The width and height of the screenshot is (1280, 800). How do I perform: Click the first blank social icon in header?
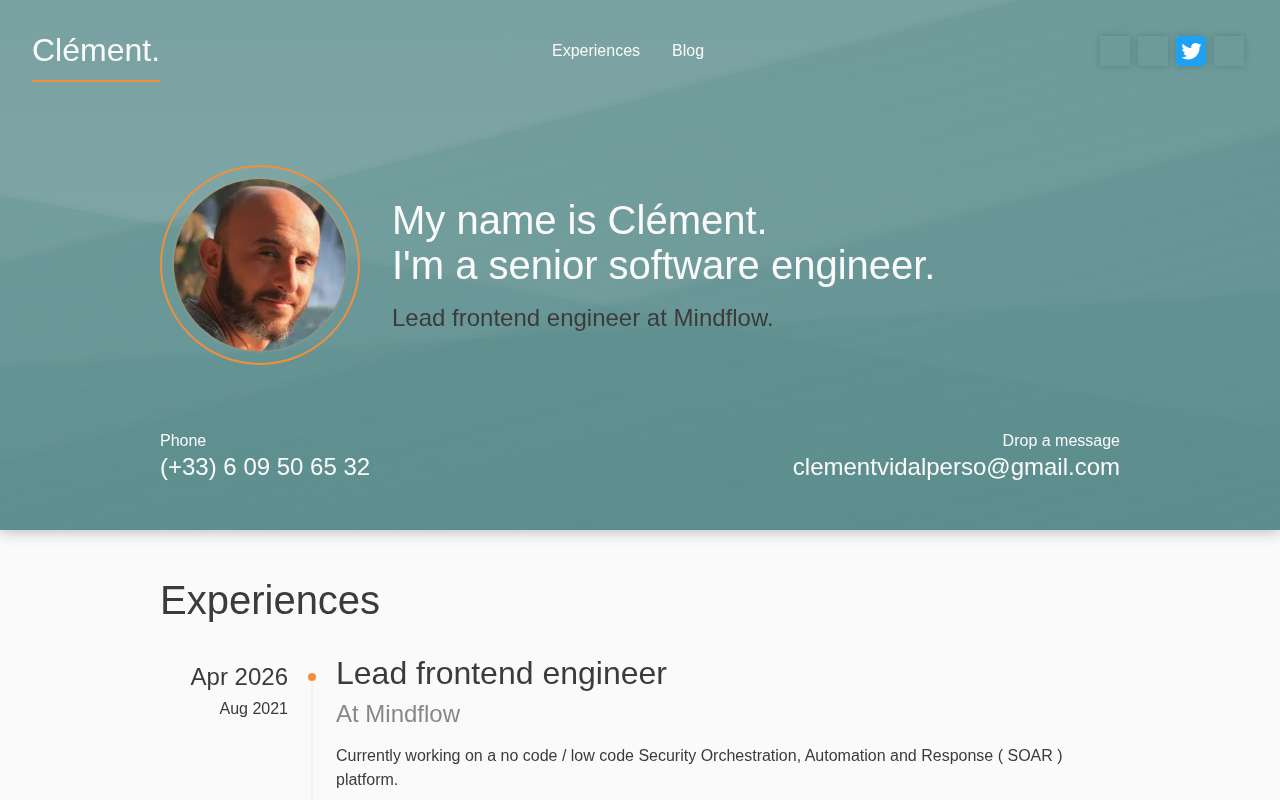point(1114,51)
